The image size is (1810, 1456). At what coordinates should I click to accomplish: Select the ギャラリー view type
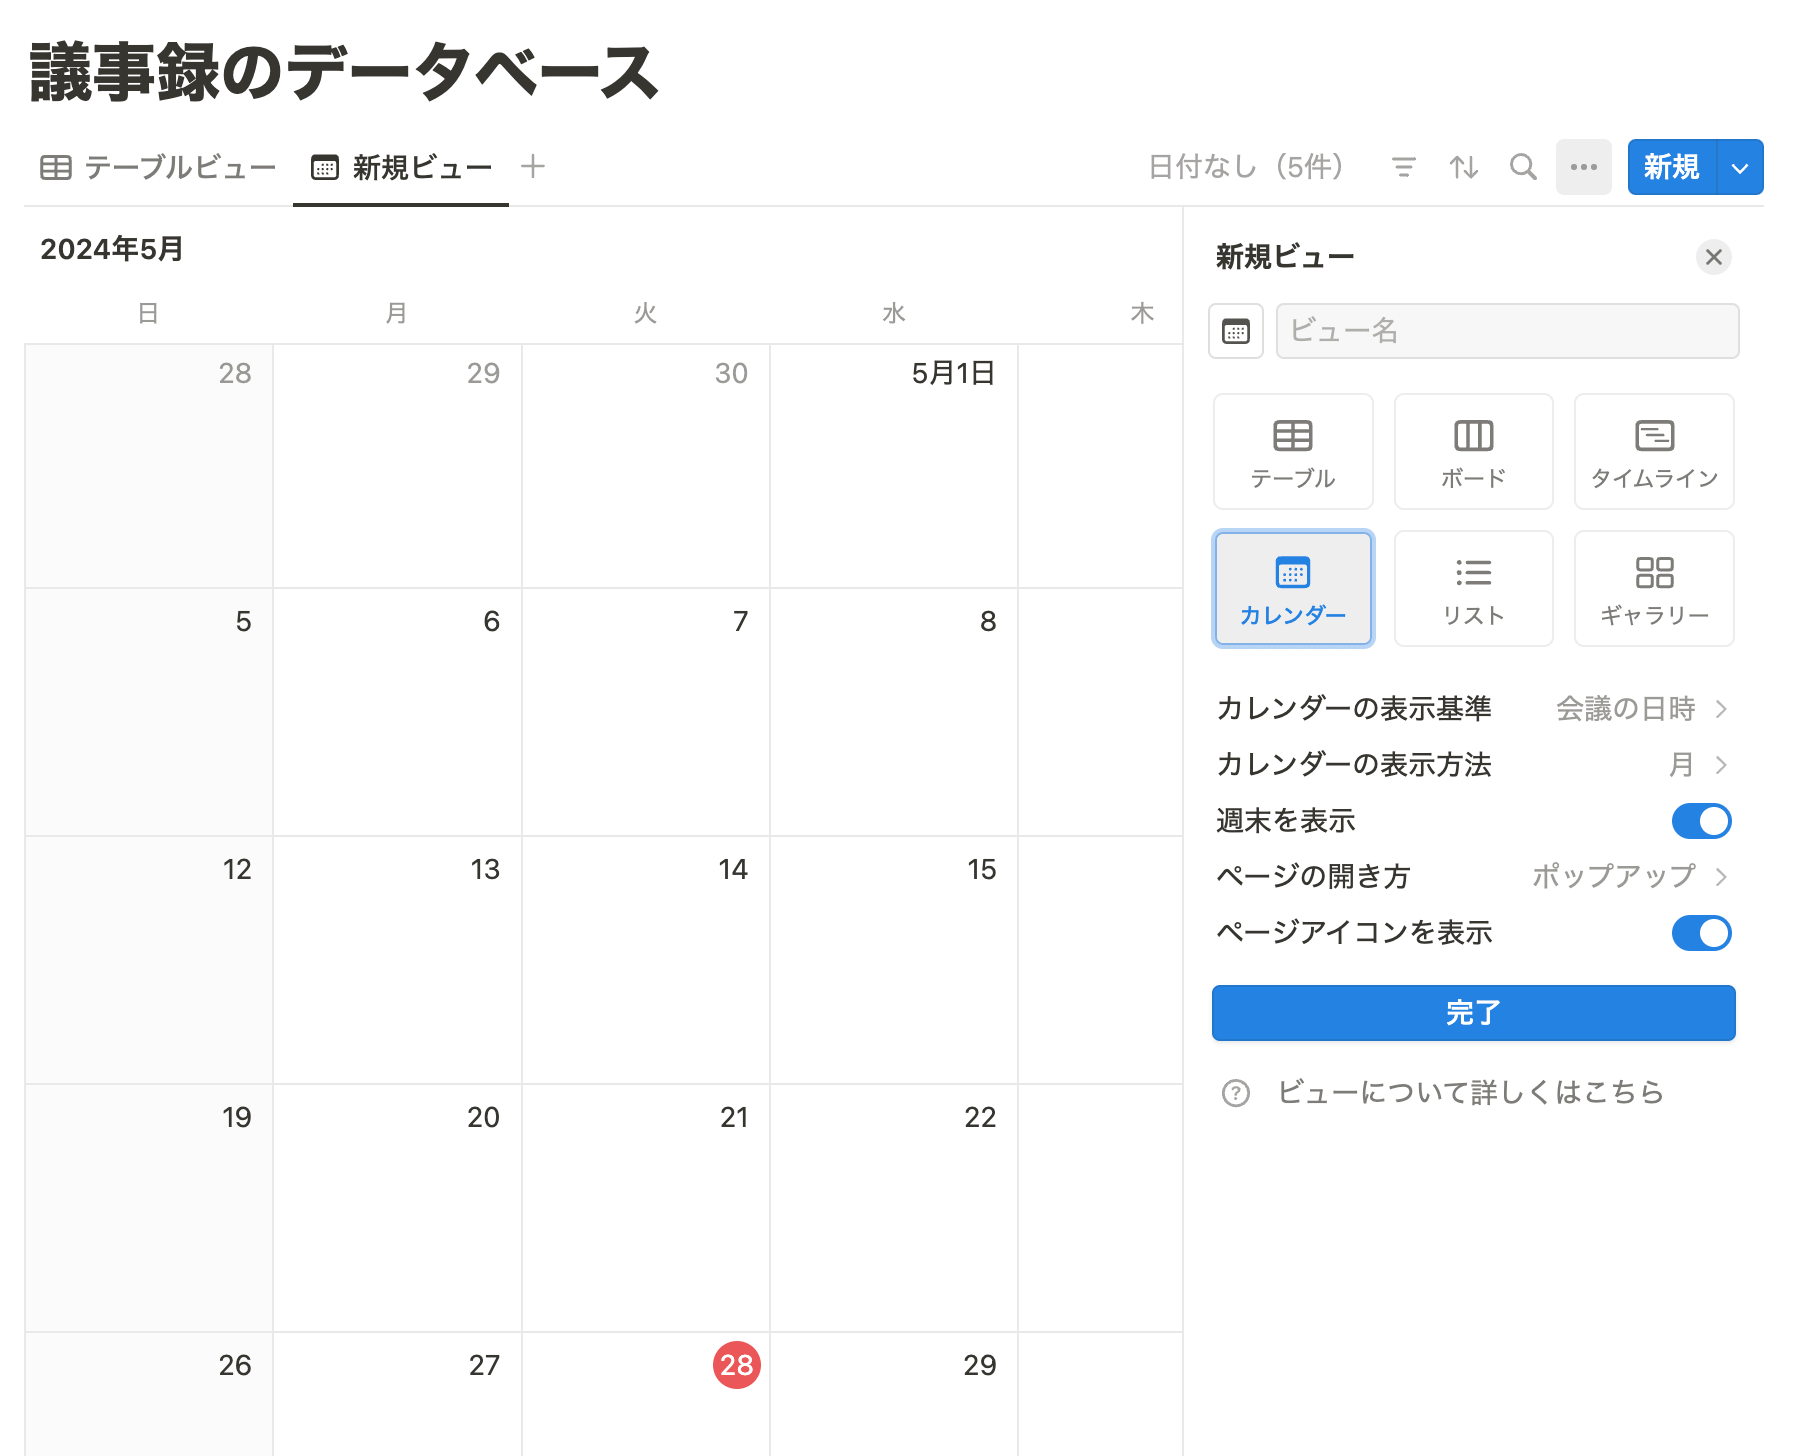pos(1654,589)
